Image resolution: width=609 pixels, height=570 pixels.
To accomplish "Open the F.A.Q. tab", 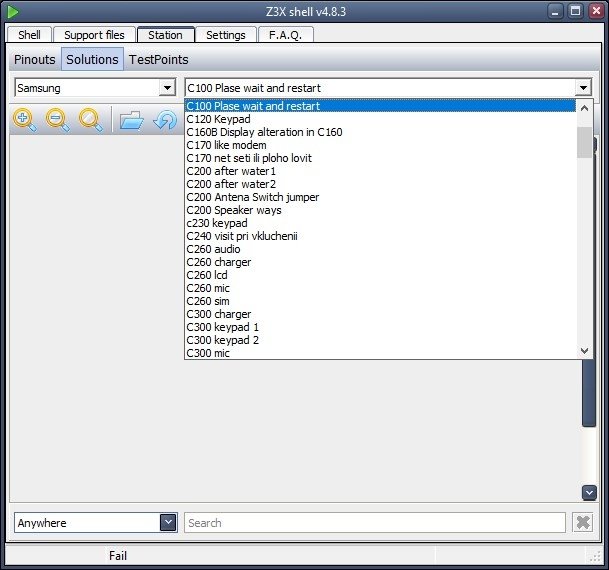I will (285, 35).
